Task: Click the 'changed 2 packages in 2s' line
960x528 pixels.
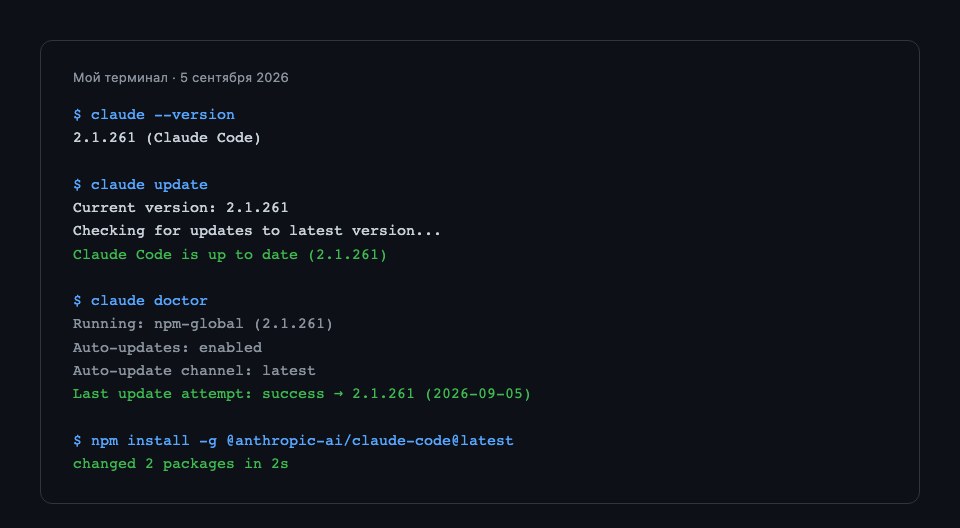Action: coord(181,464)
